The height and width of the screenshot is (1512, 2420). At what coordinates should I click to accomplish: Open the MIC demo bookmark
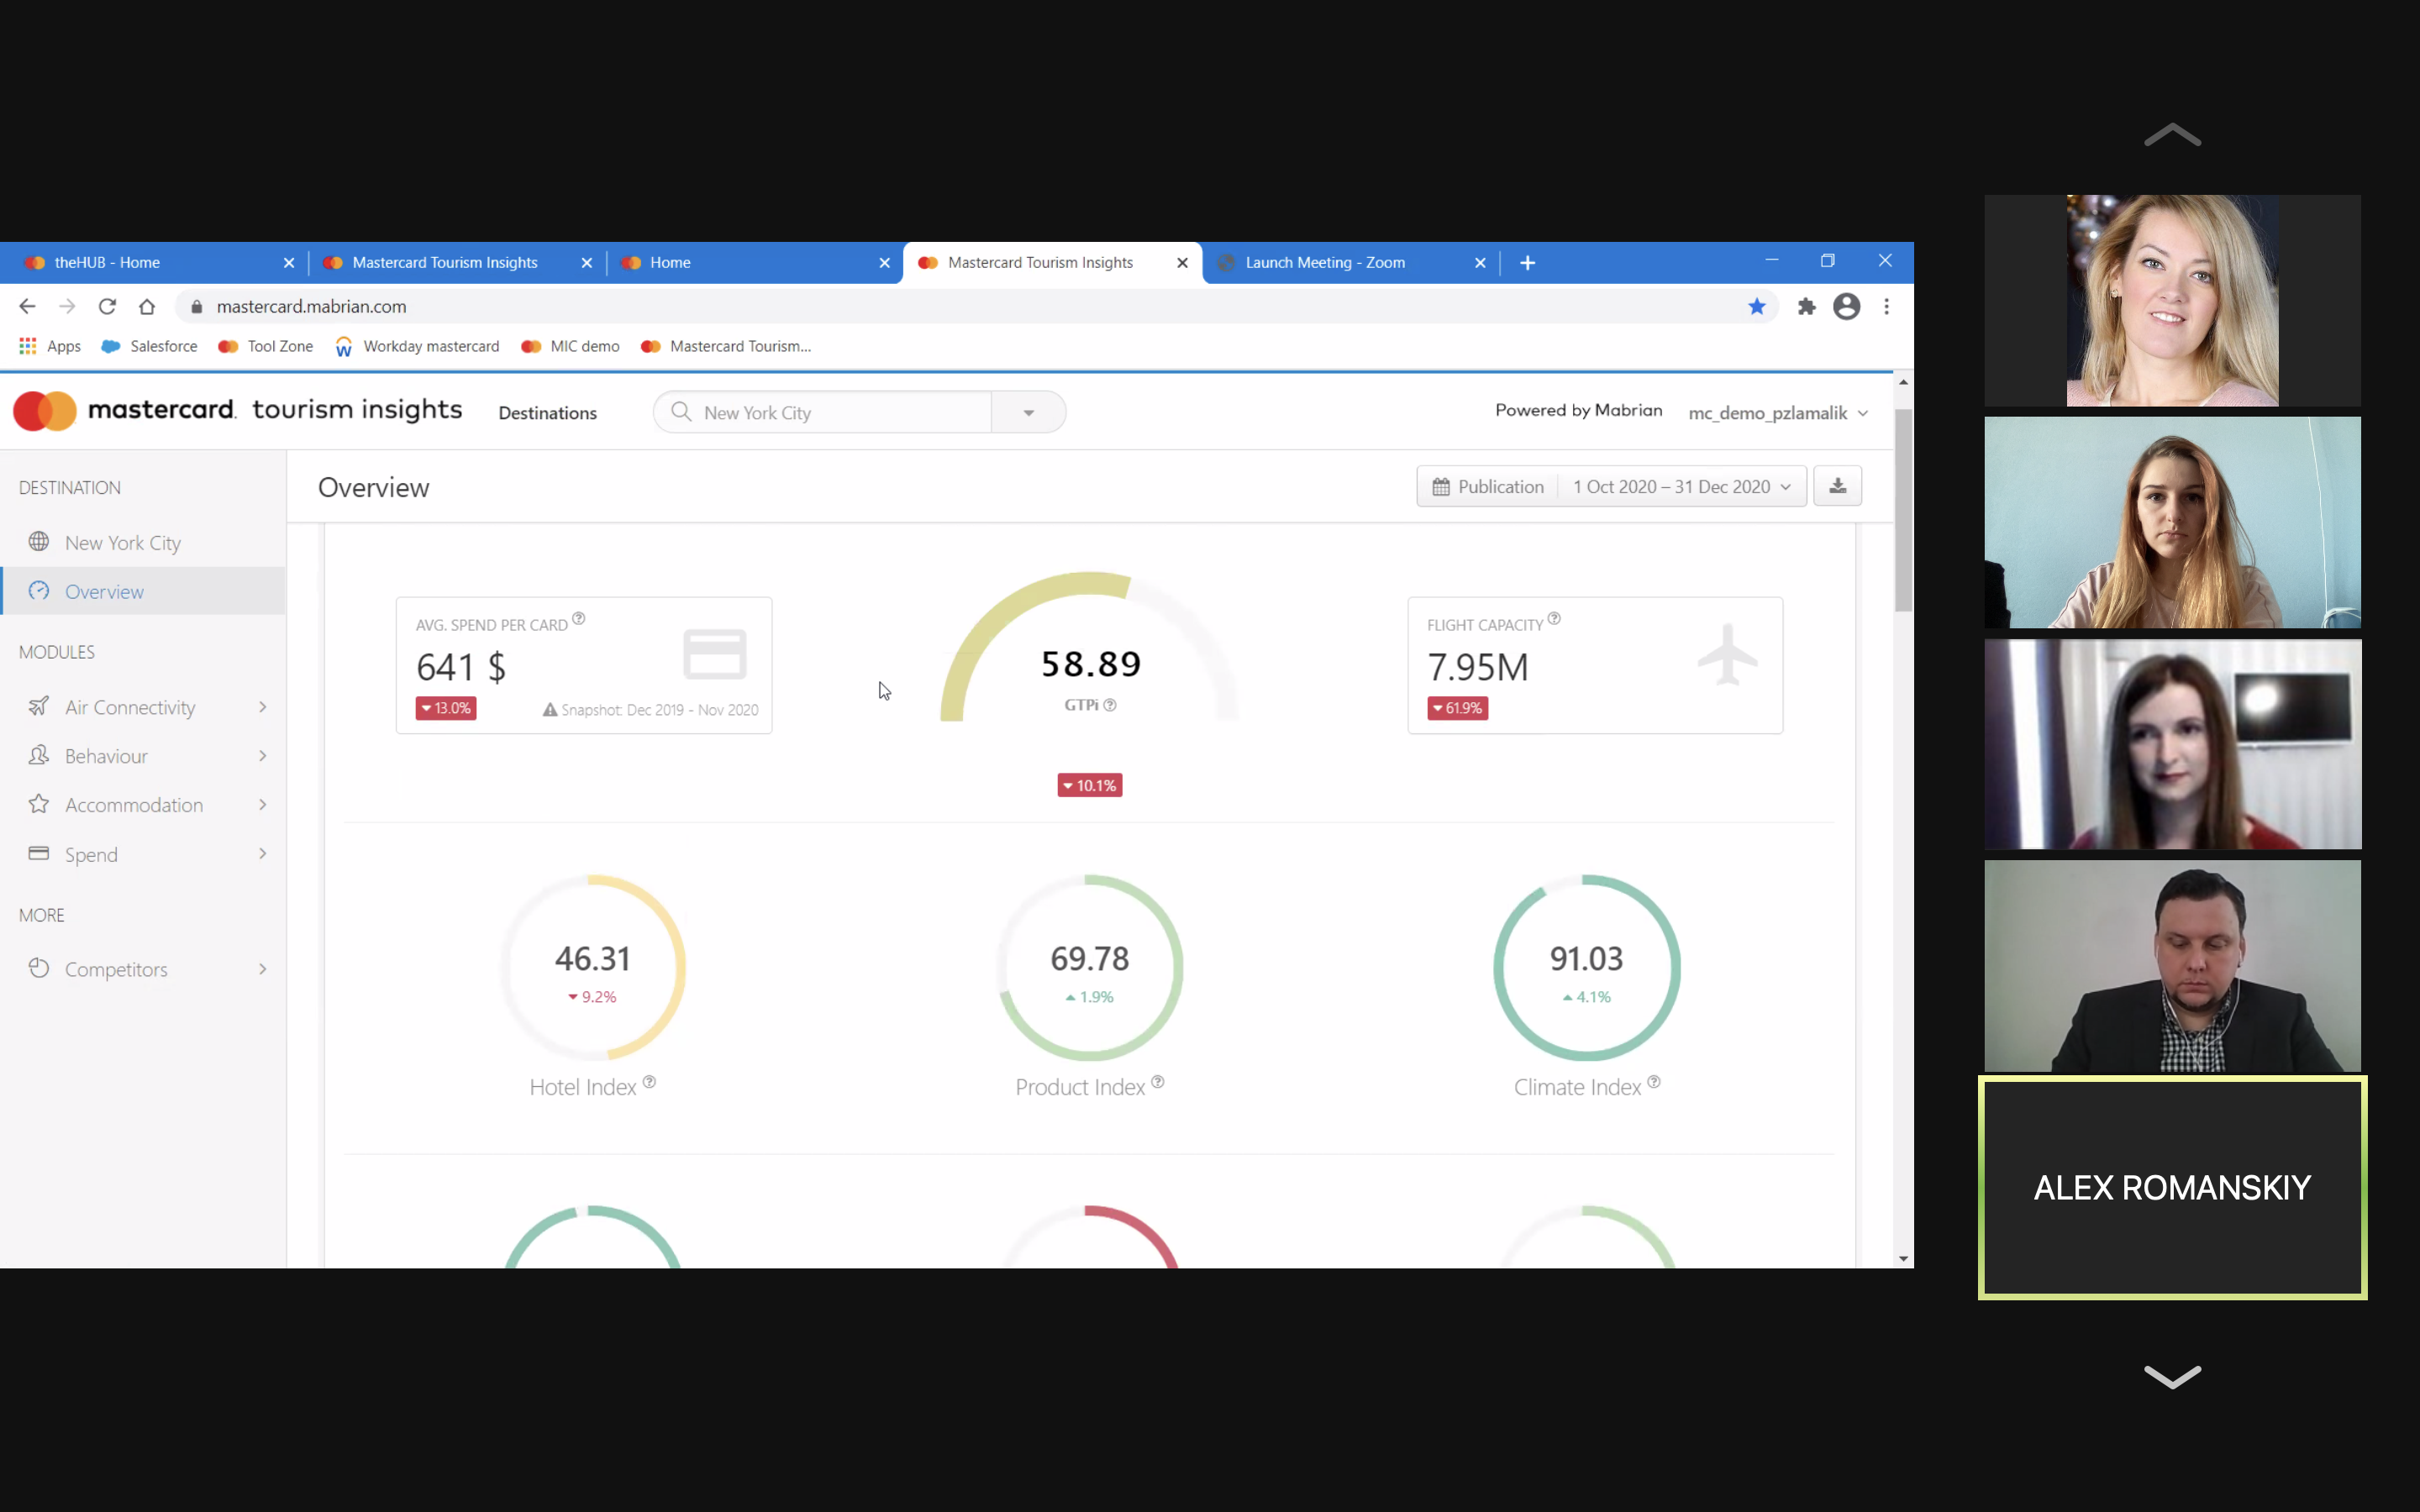click(571, 346)
